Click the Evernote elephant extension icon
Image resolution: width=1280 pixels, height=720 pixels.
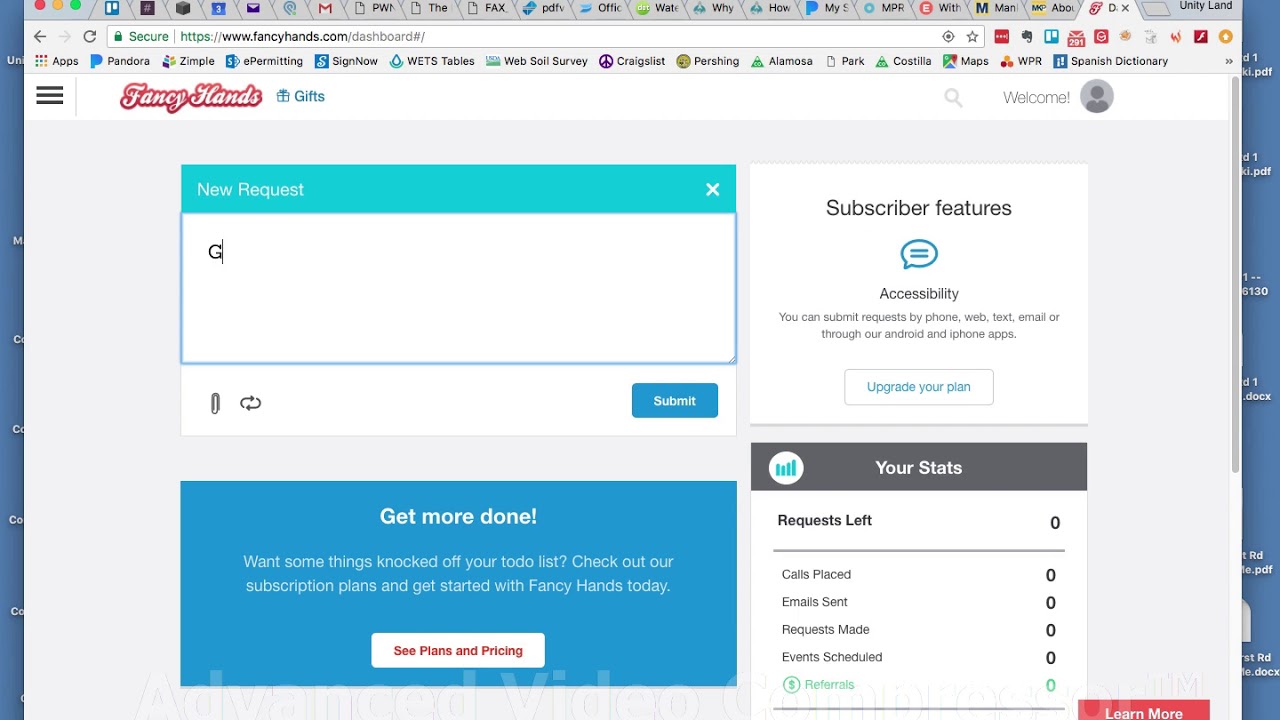click(x=1026, y=37)
